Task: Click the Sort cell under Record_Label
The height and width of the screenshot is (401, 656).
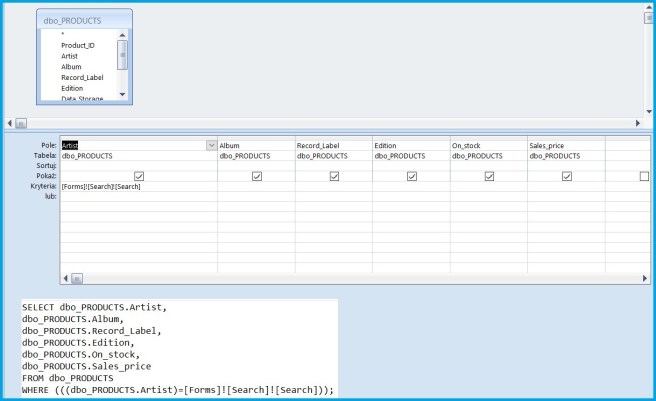Action: click(x=333, y=166)
